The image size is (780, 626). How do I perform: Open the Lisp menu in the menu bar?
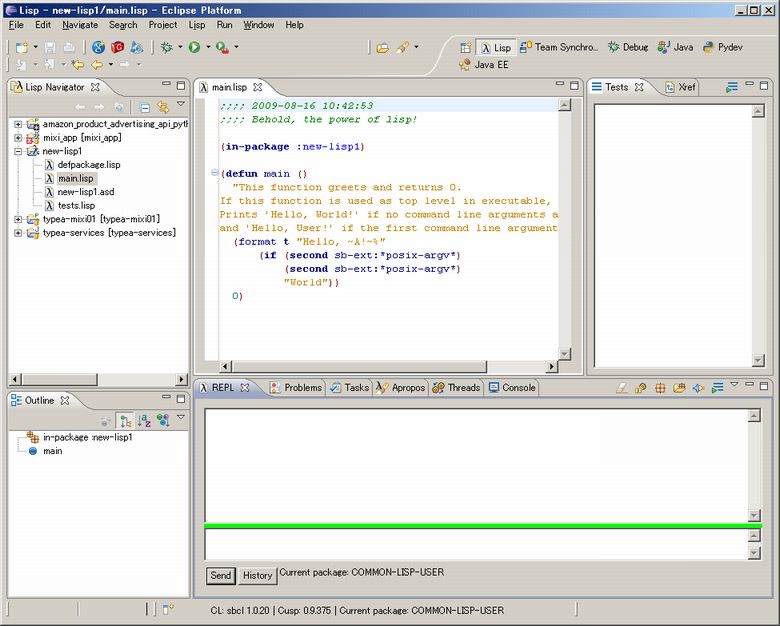pos(197,24)
